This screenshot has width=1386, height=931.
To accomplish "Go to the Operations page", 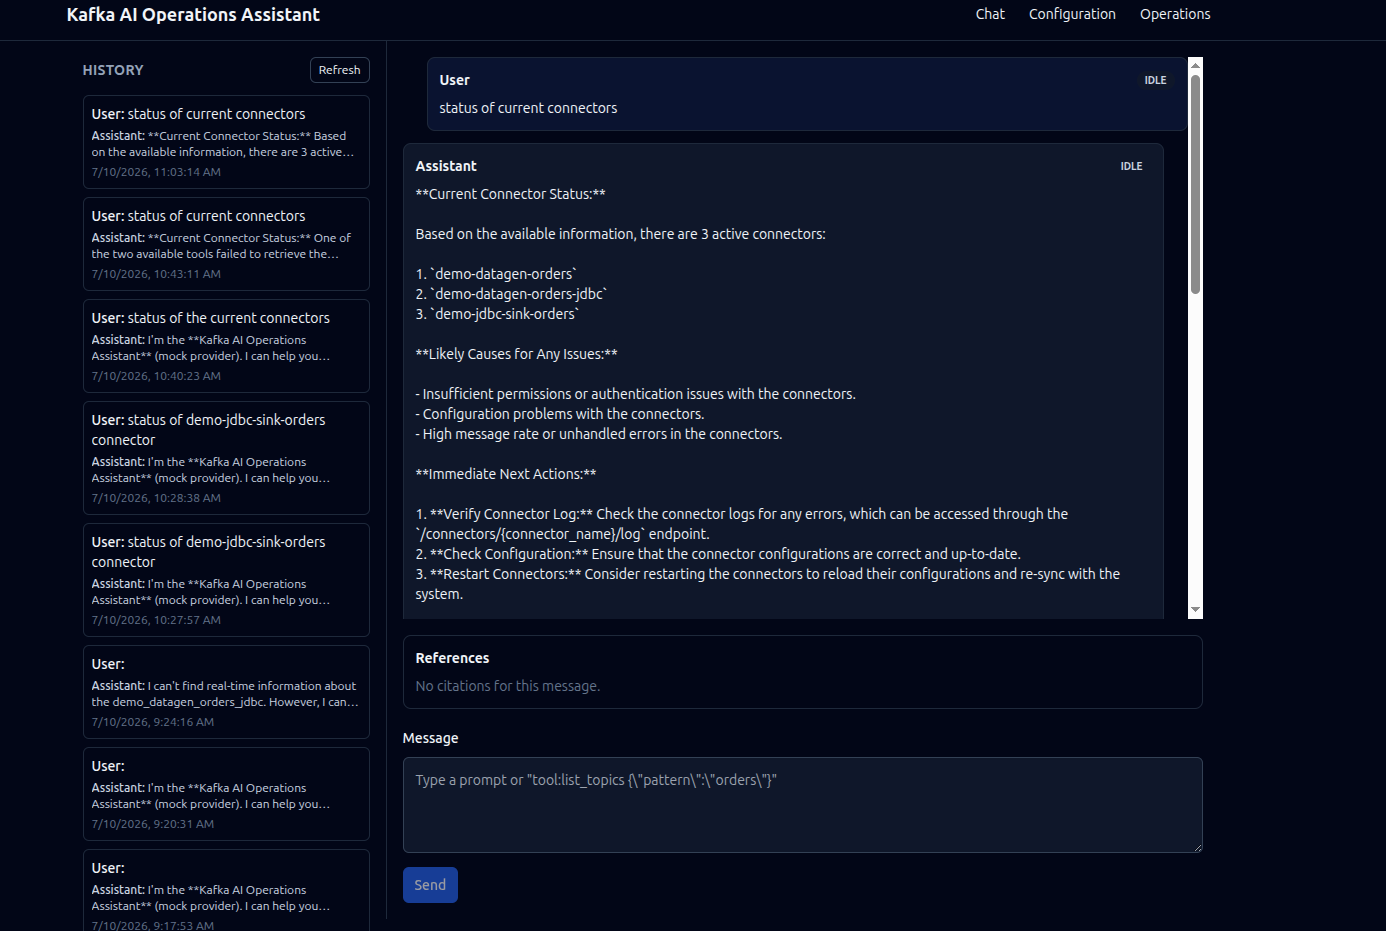I will coord(1175,14).
